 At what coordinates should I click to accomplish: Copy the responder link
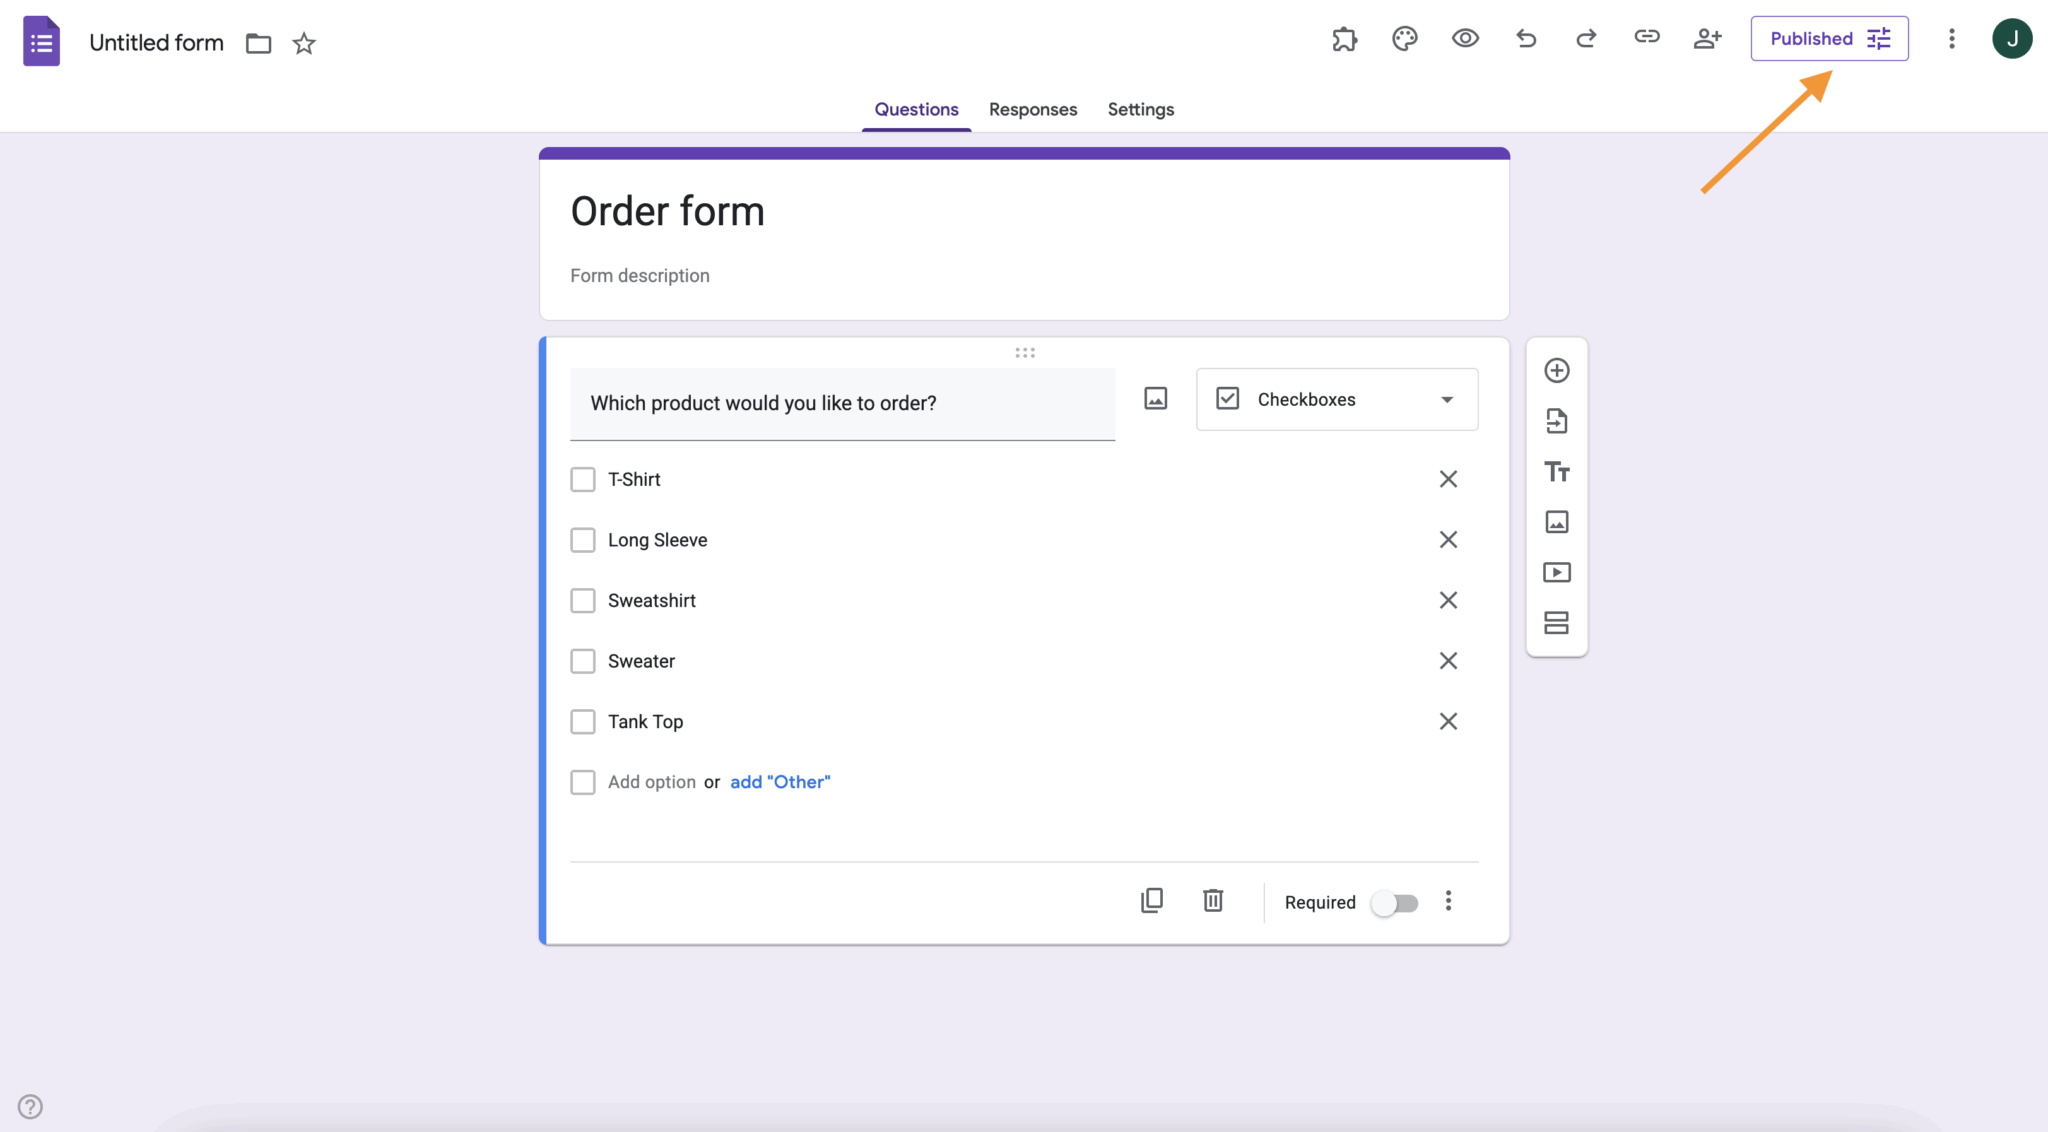click(1647, 38)
